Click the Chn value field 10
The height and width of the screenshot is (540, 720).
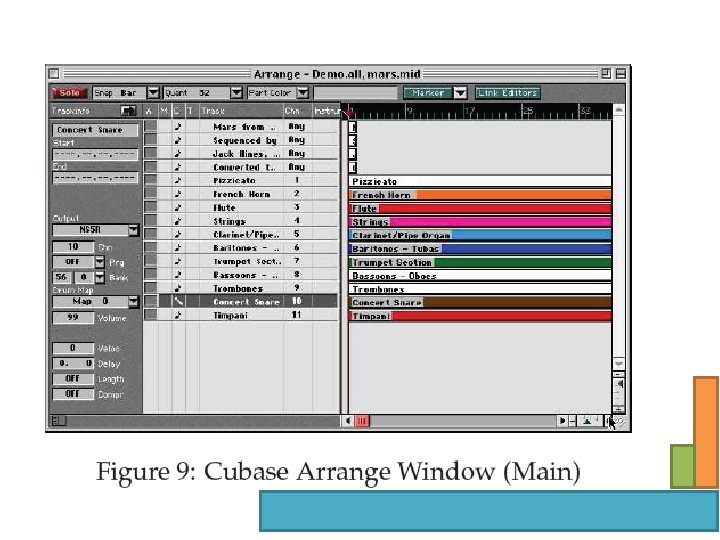[73, 247]
